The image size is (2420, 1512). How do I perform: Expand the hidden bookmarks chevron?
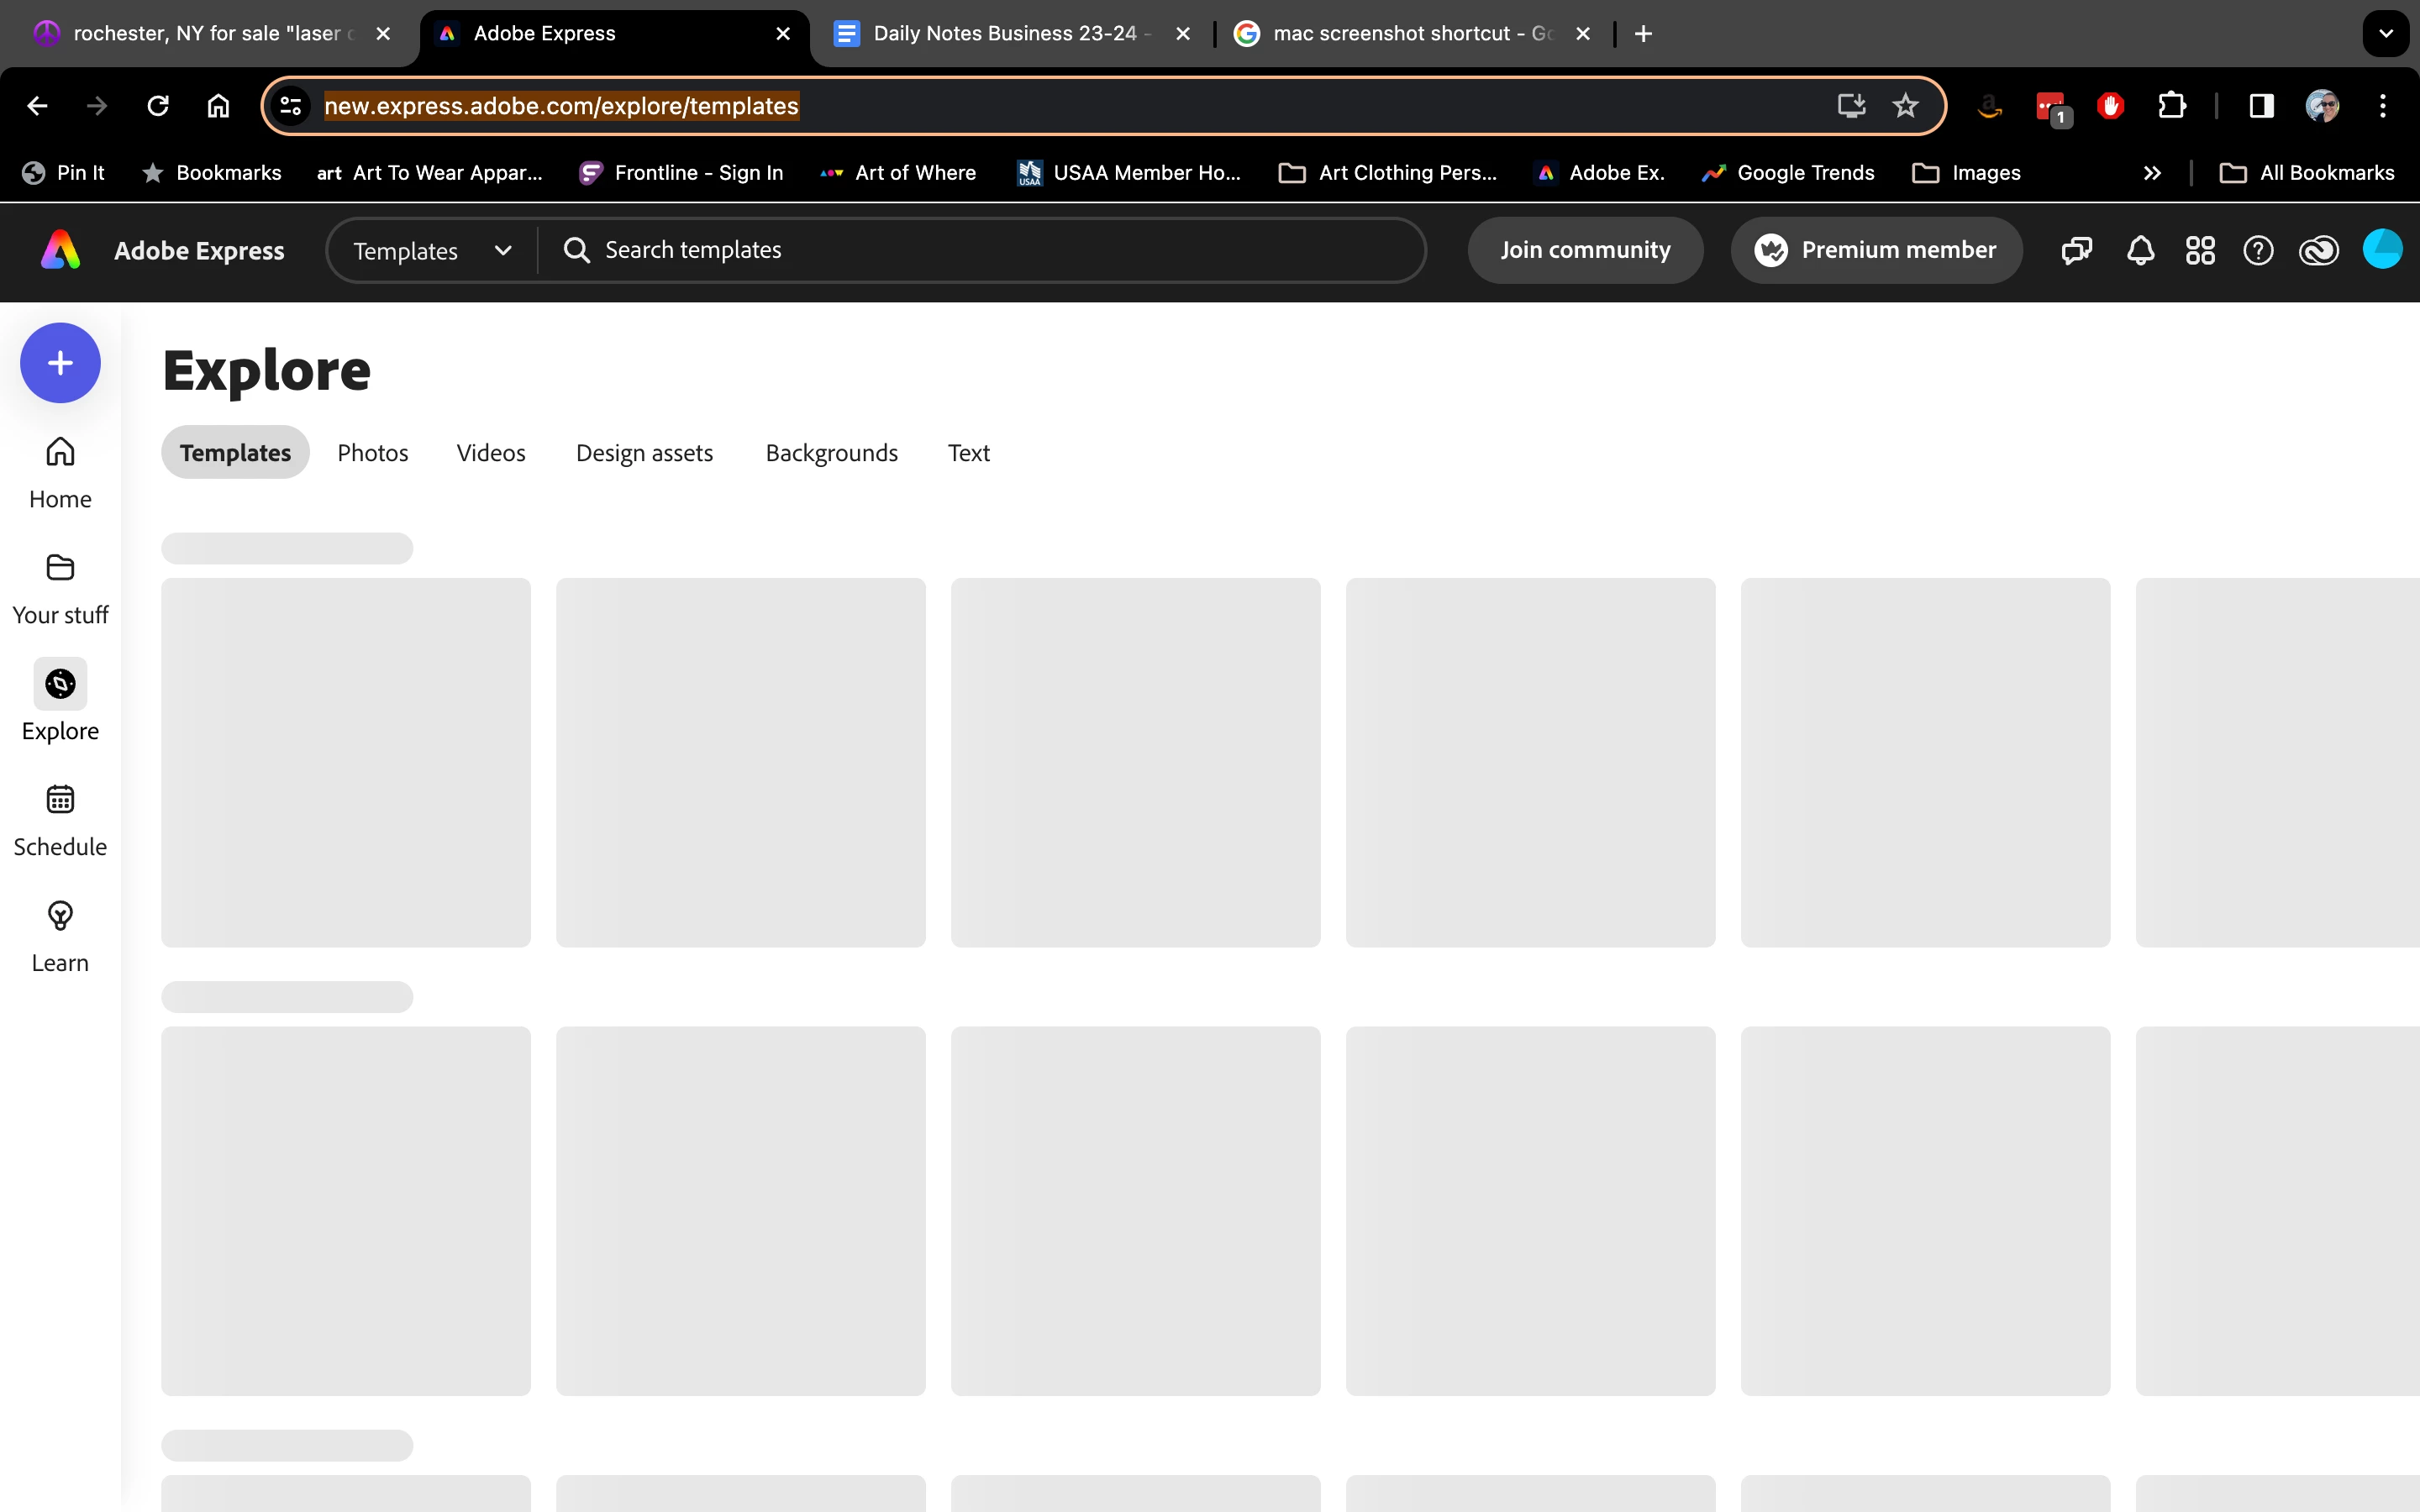click(x=2152, y=173)
